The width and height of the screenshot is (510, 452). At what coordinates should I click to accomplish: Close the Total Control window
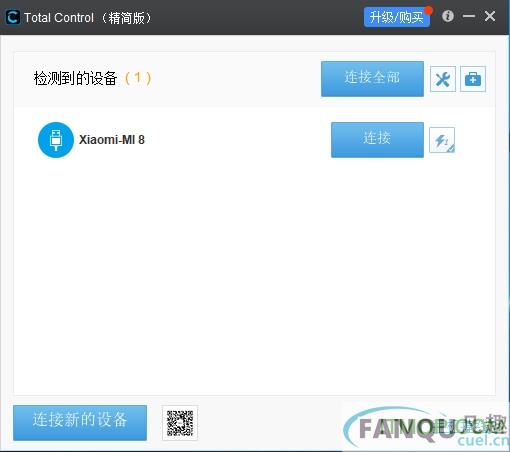(490, 16)
